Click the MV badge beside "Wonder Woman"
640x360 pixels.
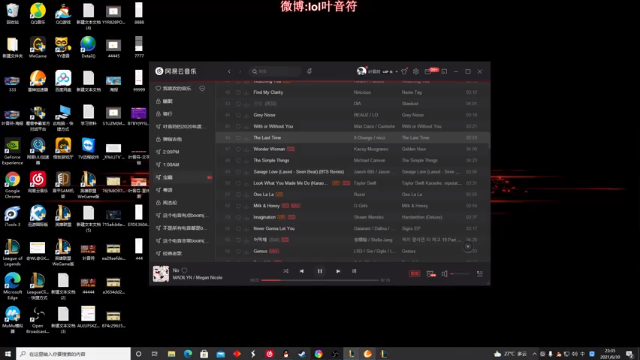pyautogui.click(x=291, y=149)
